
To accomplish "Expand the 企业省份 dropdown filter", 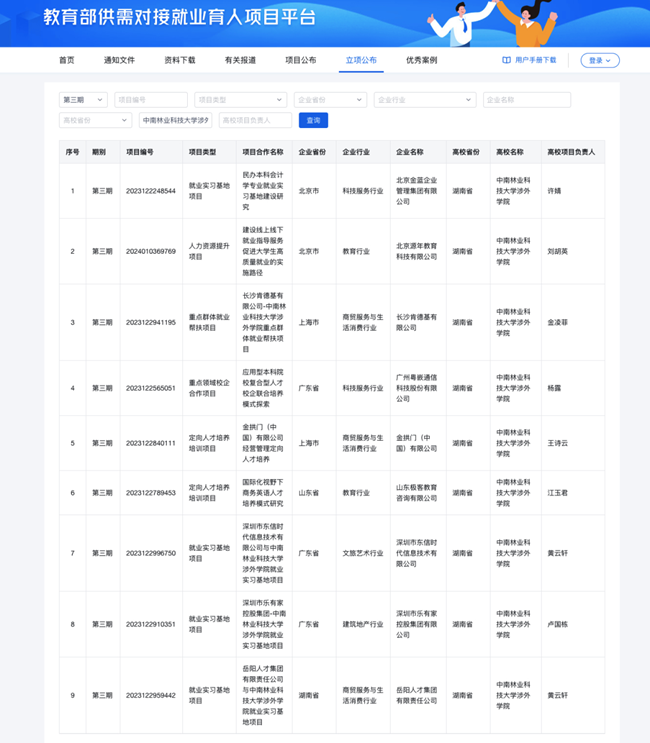I will (330, 100).
